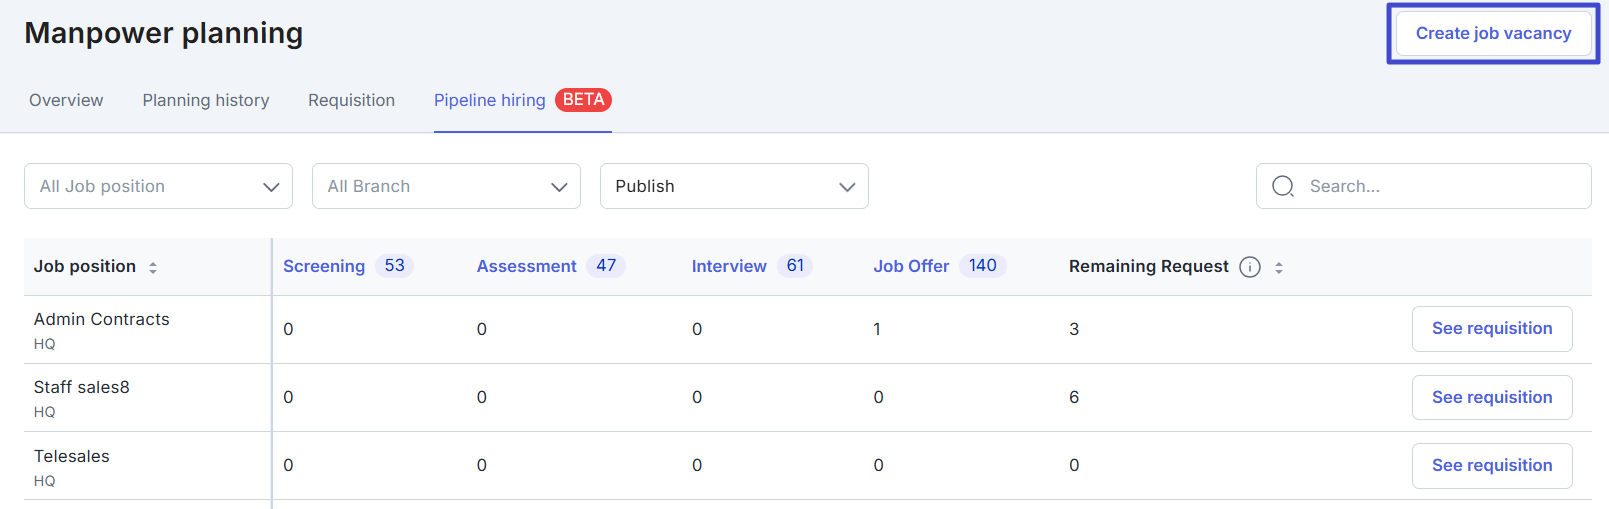Open the Publish status dropdown
The width and height of the screenshot is (1609, 509).
(x=734, y=186)
